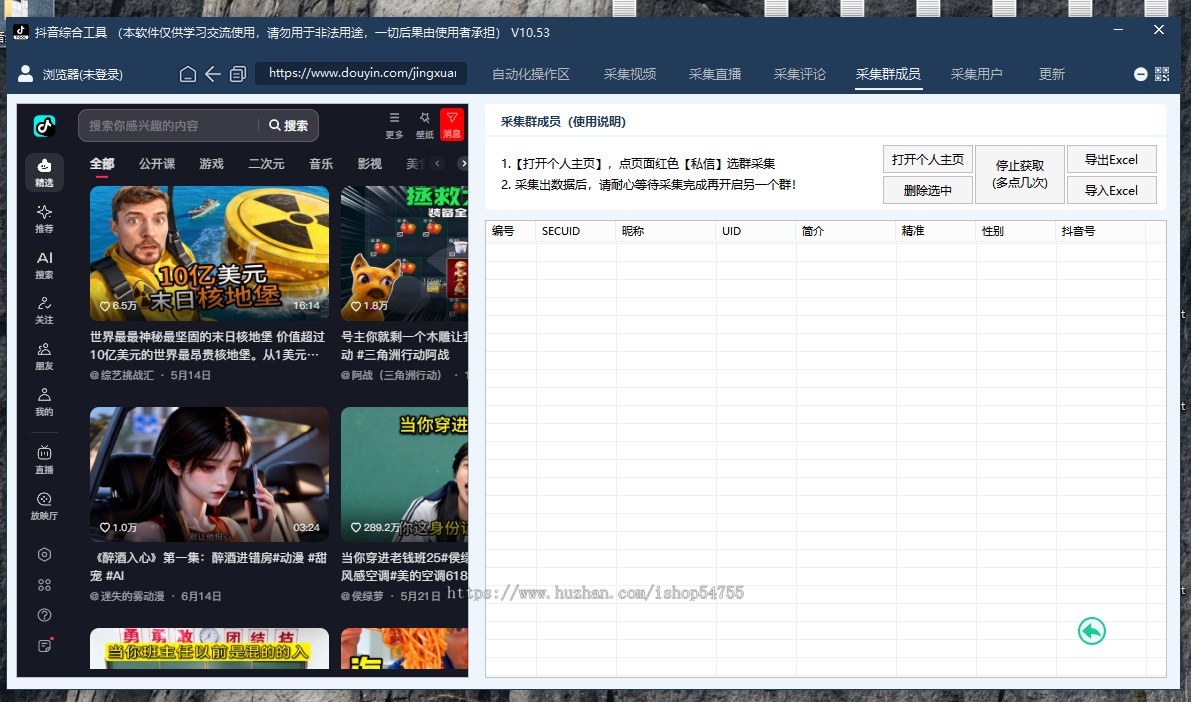Click 删除选中 button
The width and height of the screenshot is (1191, 702).
pyautogui.click(x=927, y=190)
